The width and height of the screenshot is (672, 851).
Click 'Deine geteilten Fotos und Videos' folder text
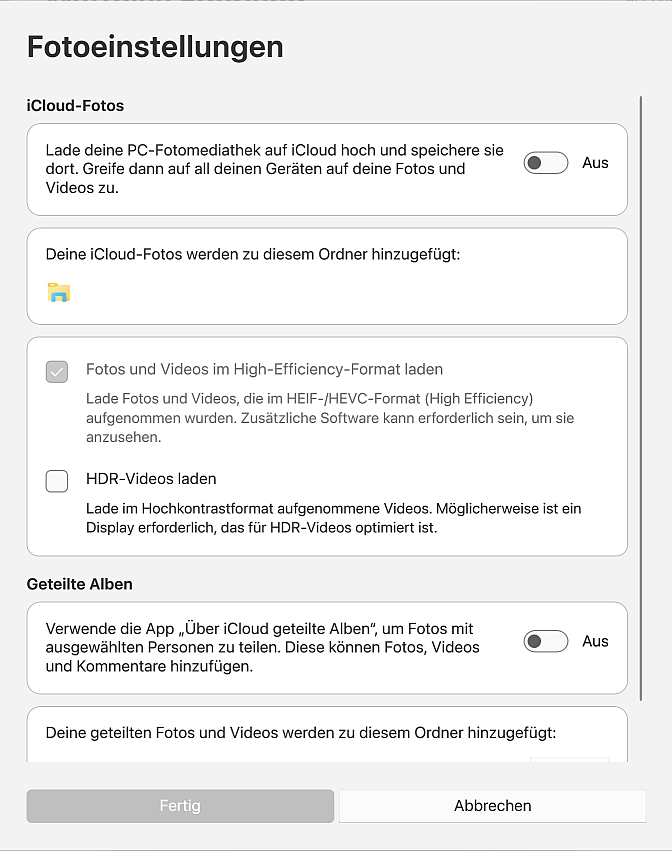point(300,733)
